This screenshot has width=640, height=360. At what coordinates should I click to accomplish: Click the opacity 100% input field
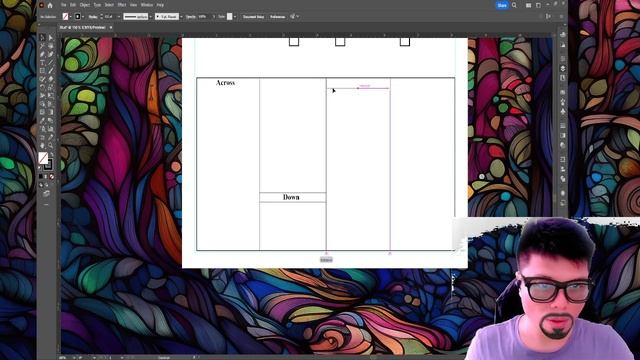[204, 17]
